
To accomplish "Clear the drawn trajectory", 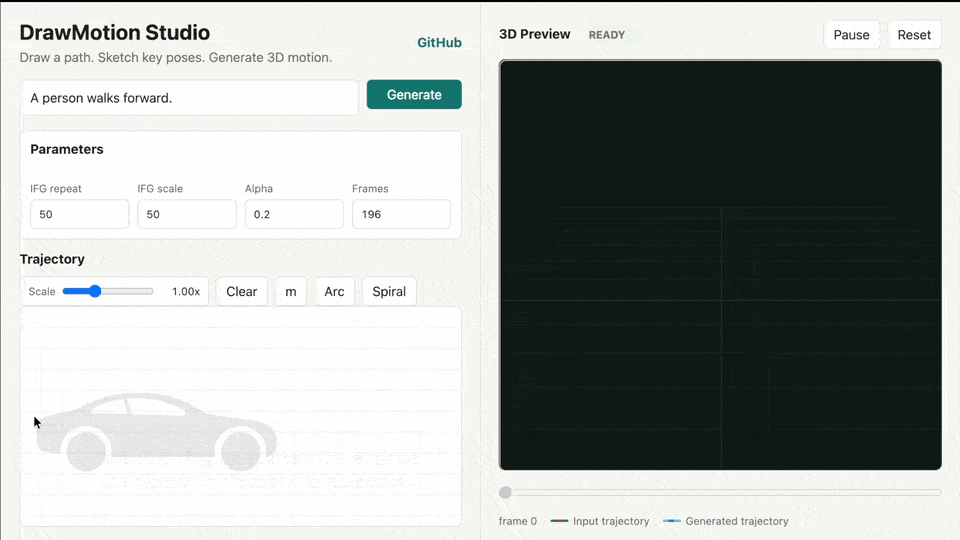I will pyautogui.click(x=242, y=291).
